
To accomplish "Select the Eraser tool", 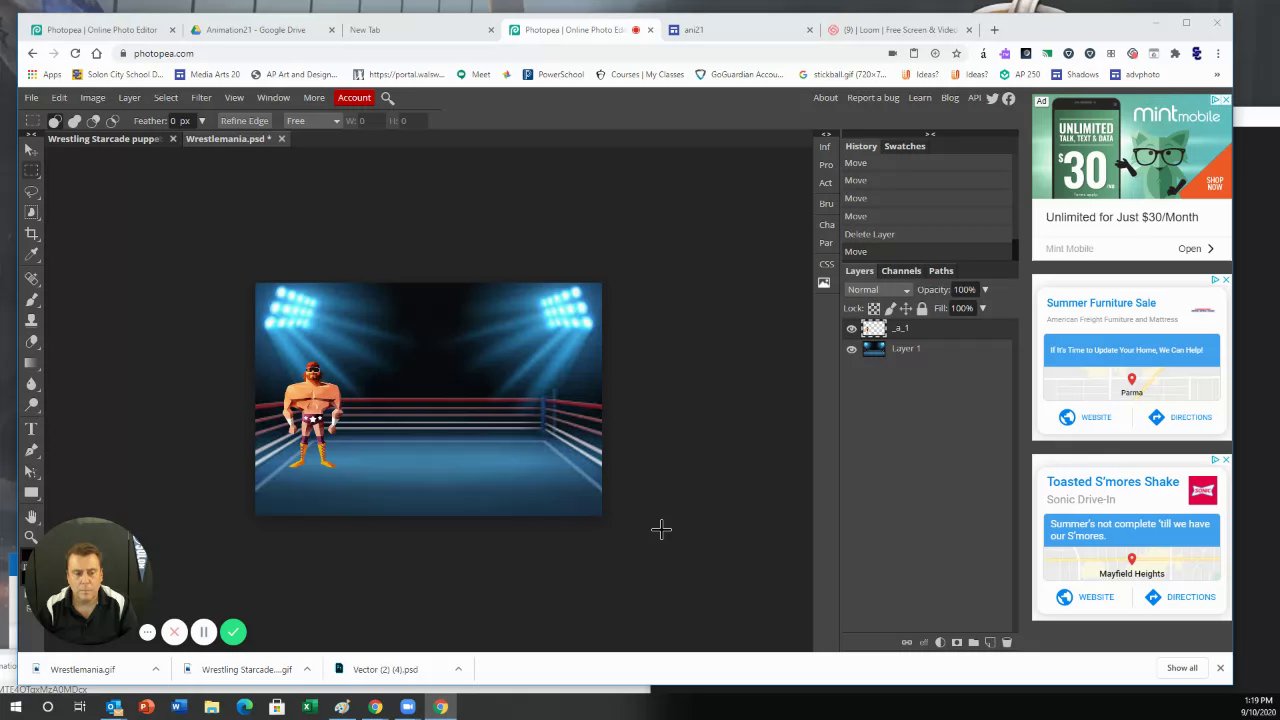I will [31, 342].
